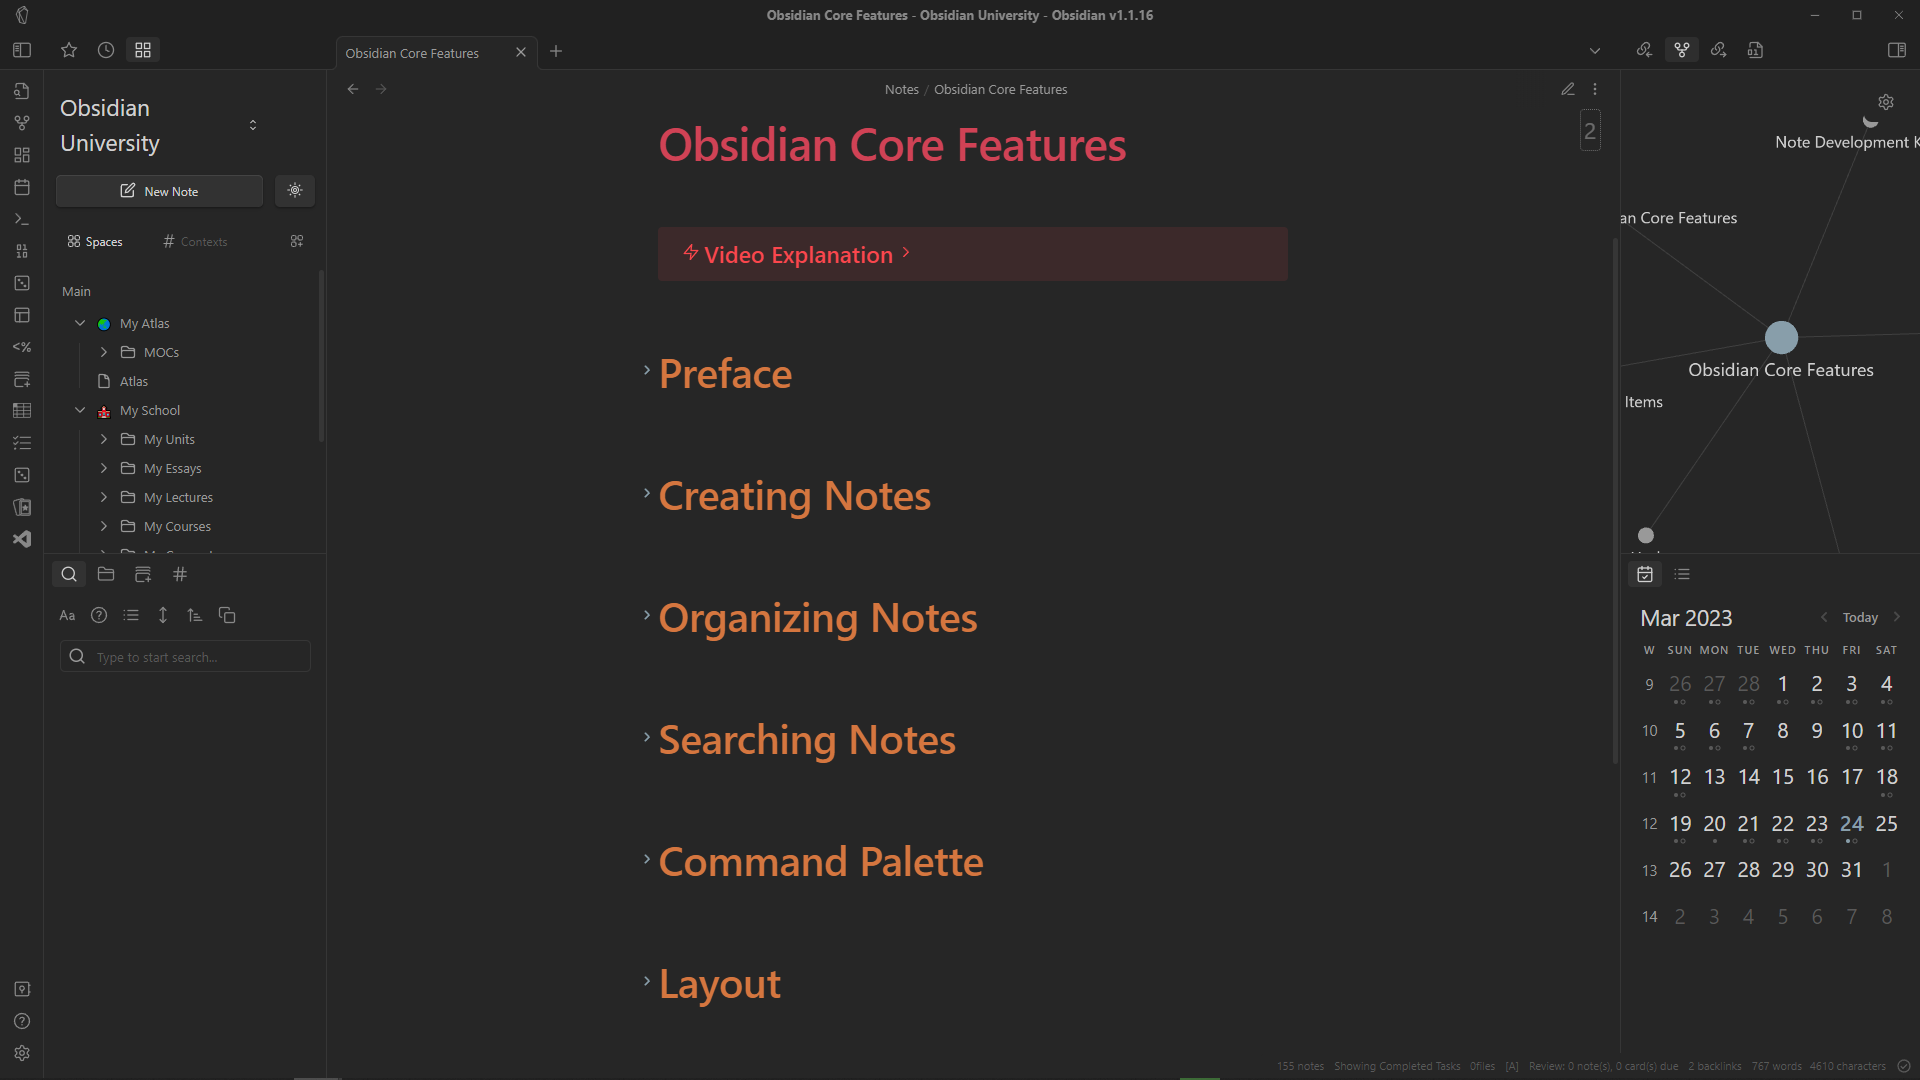Image resolution: width=1920 pixels, height=1080 pixels.
Task: Expand the MOCs folder
Action: point(103,352)
